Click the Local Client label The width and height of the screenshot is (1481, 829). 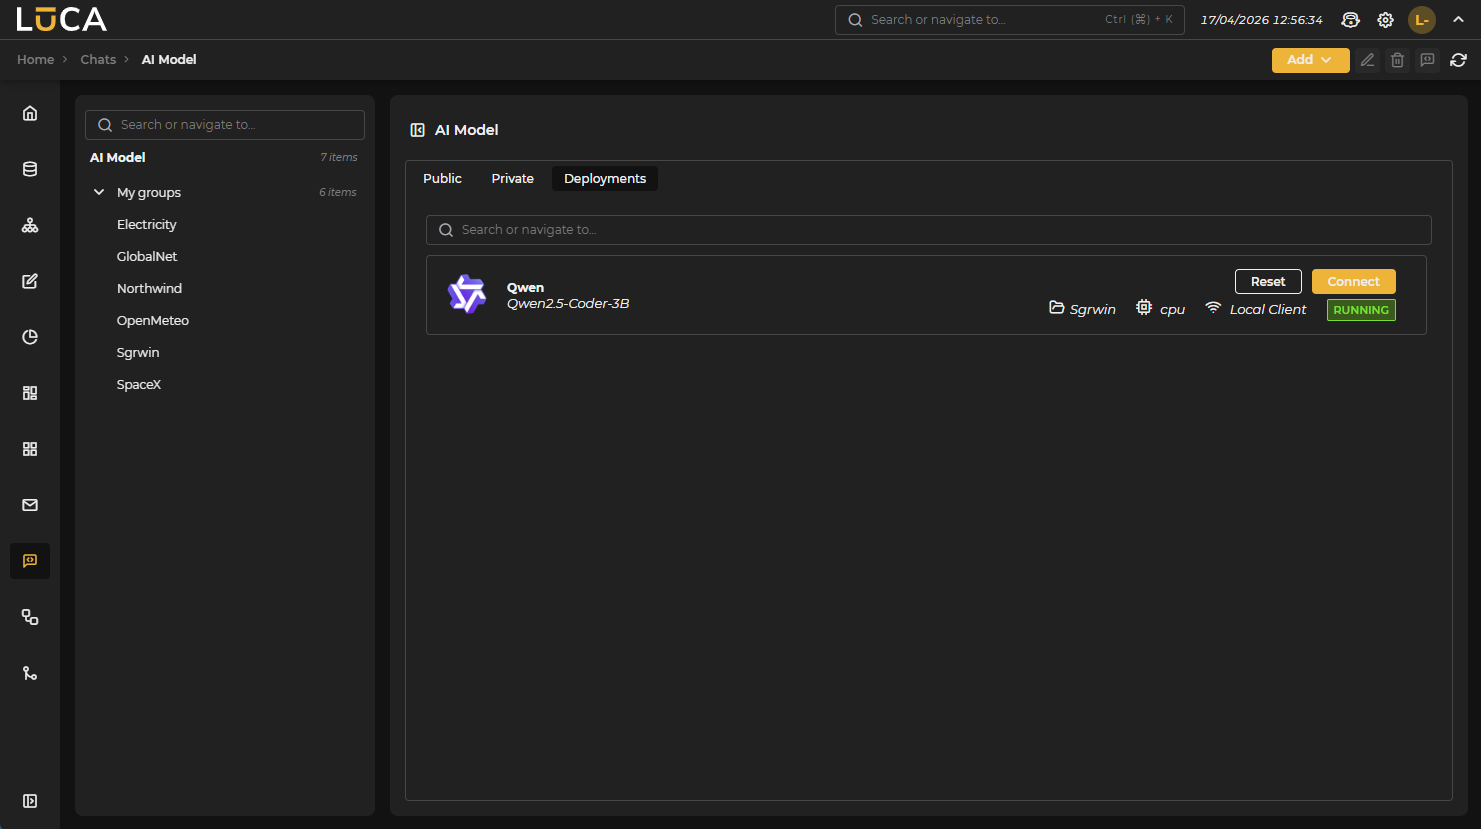pos(1268,310)
